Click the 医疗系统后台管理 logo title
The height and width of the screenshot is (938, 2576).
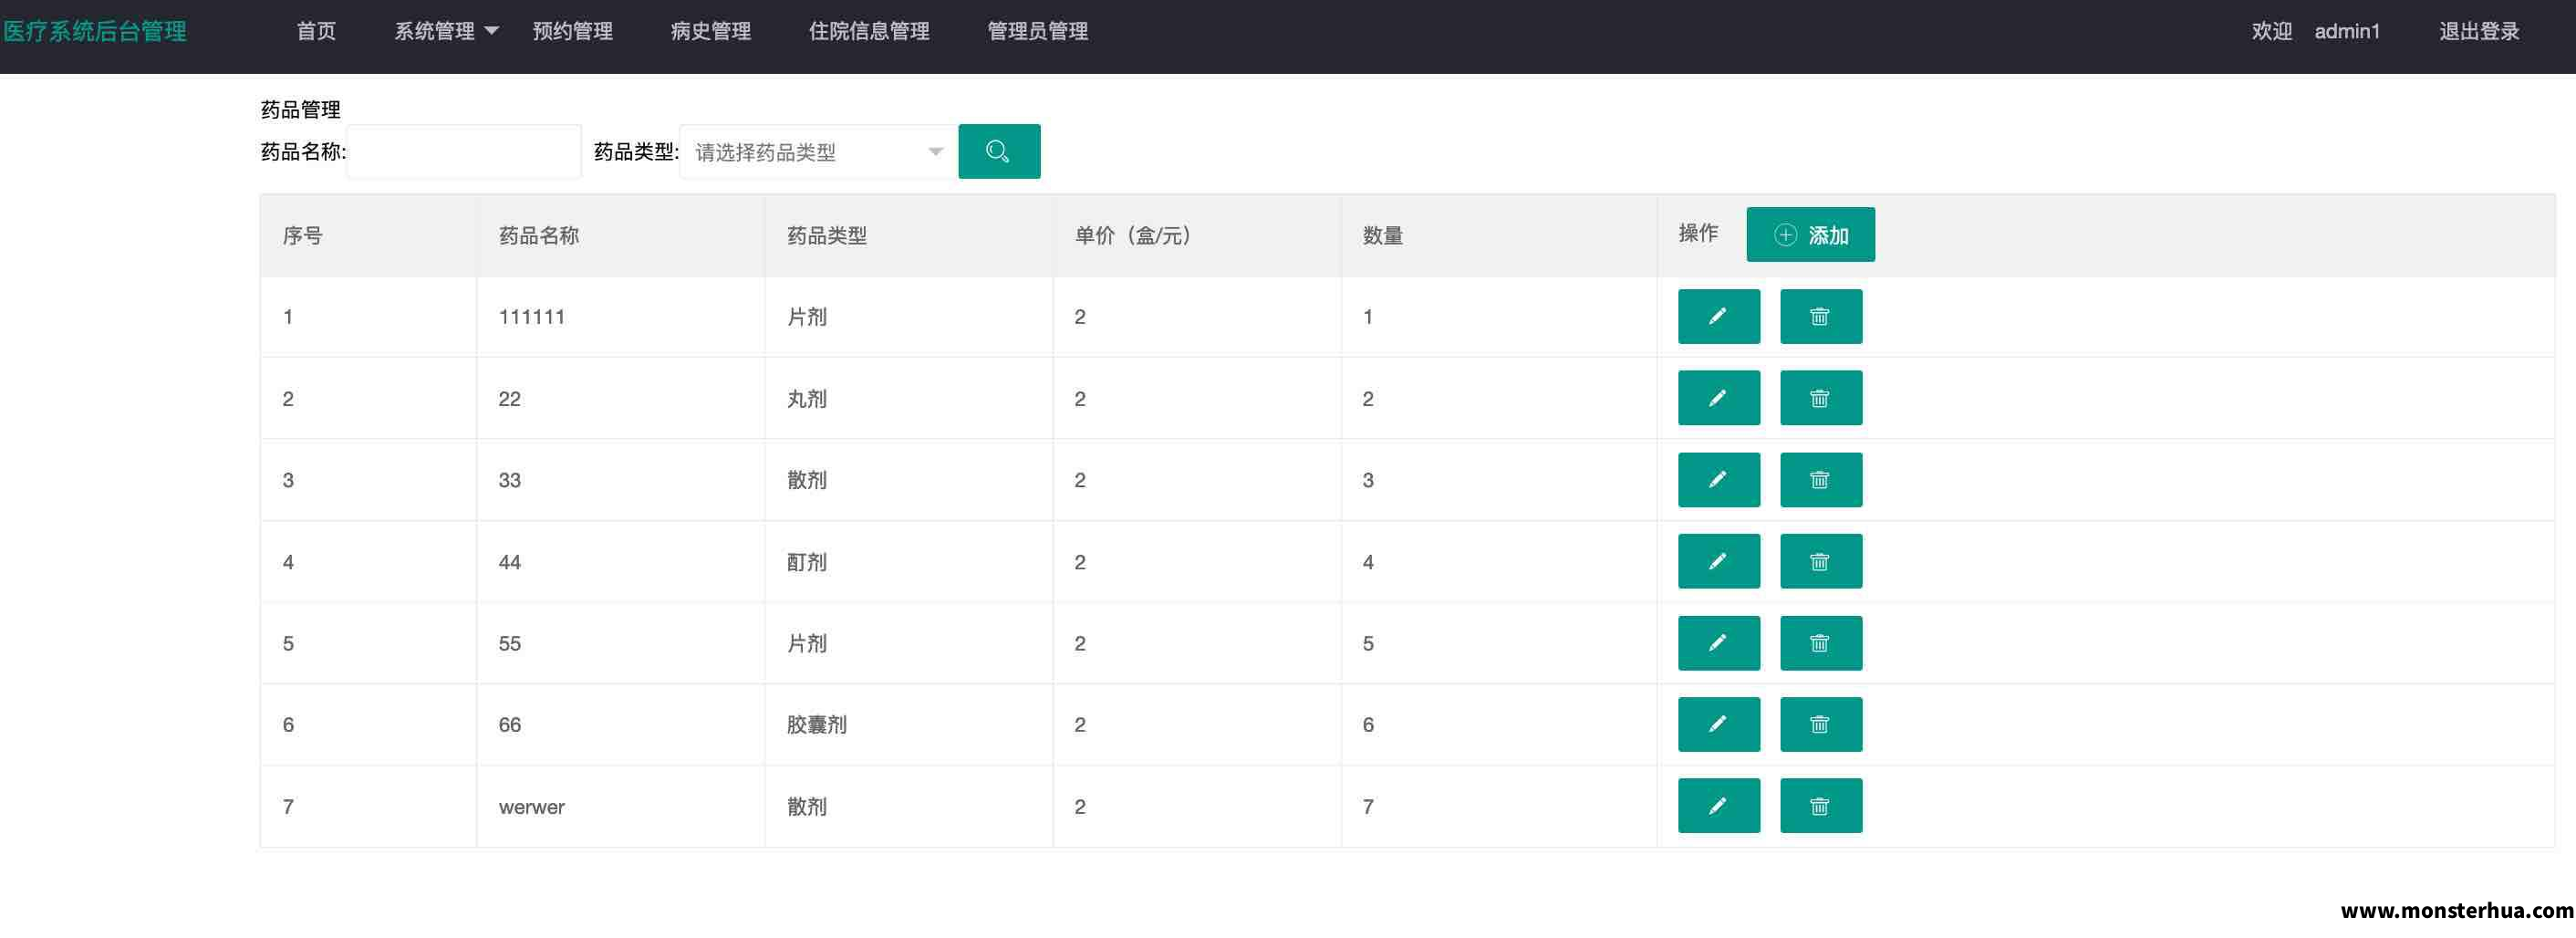point(95,32)
